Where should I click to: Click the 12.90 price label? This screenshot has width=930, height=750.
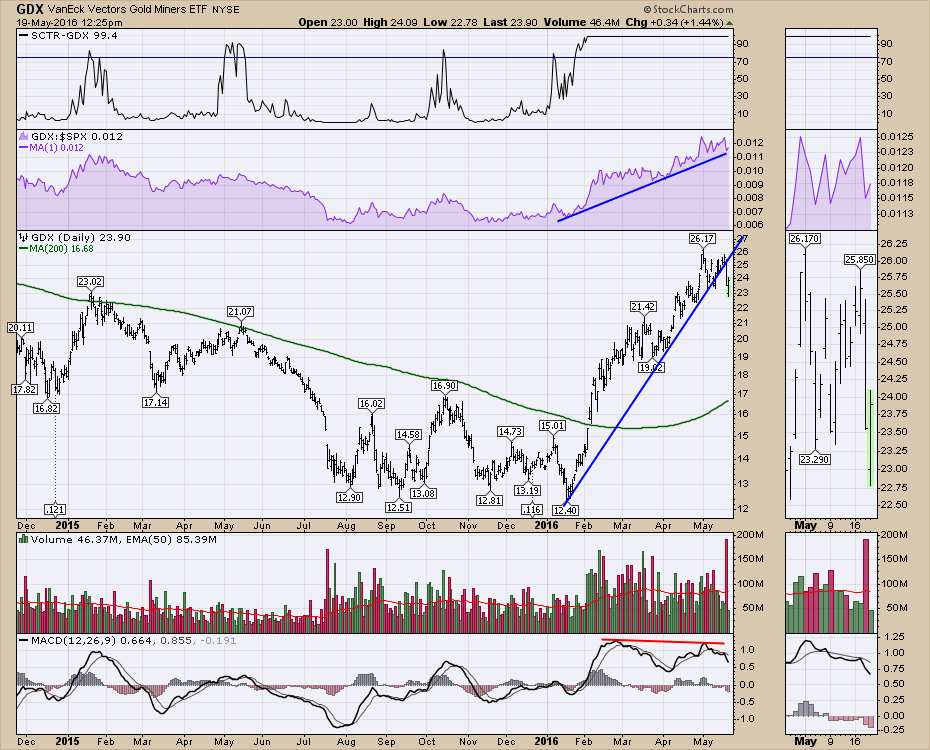[x=349, y=497]
